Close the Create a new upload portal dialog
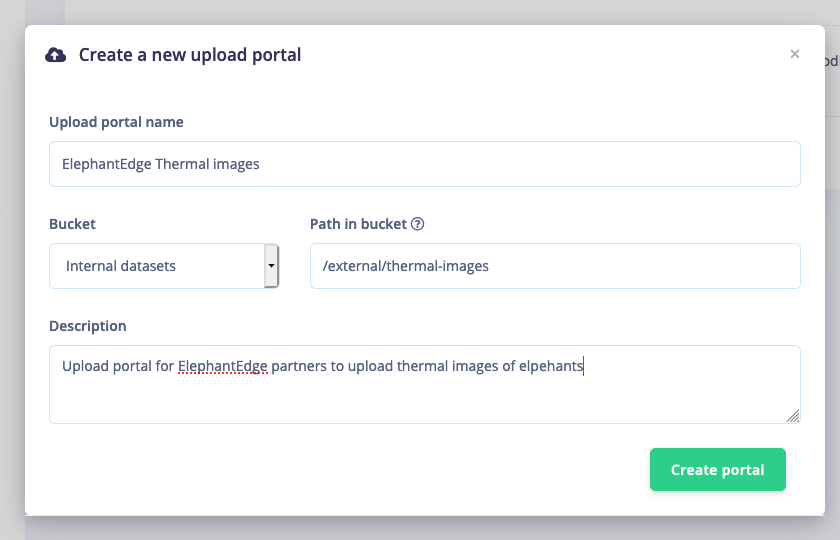Image resolution: width=840 pixels, height=540 pixels. (x=795, y=54)
